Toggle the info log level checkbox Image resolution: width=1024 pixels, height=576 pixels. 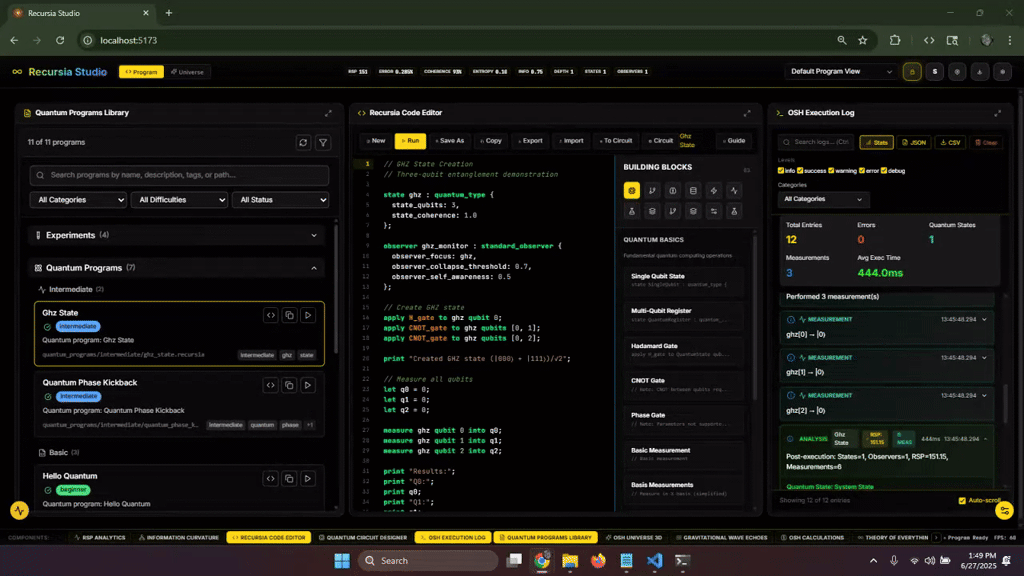coord(781,171)
